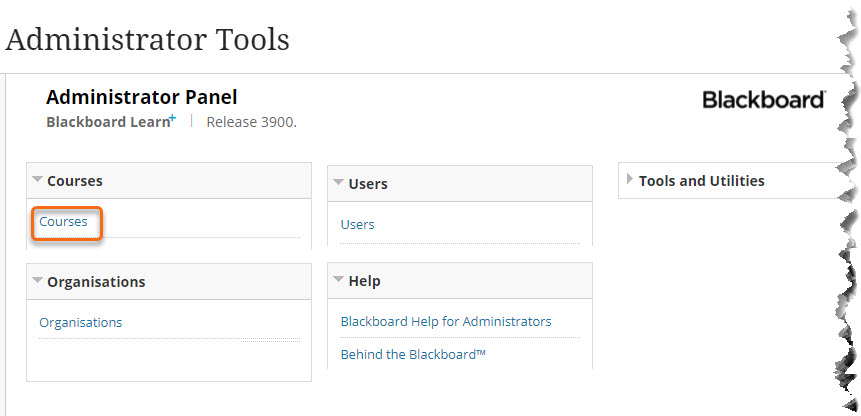The height and width of the screenshot is (416, 861).
Task: Collapse the Users panel triangle
Action: click(x=339, y=182)
